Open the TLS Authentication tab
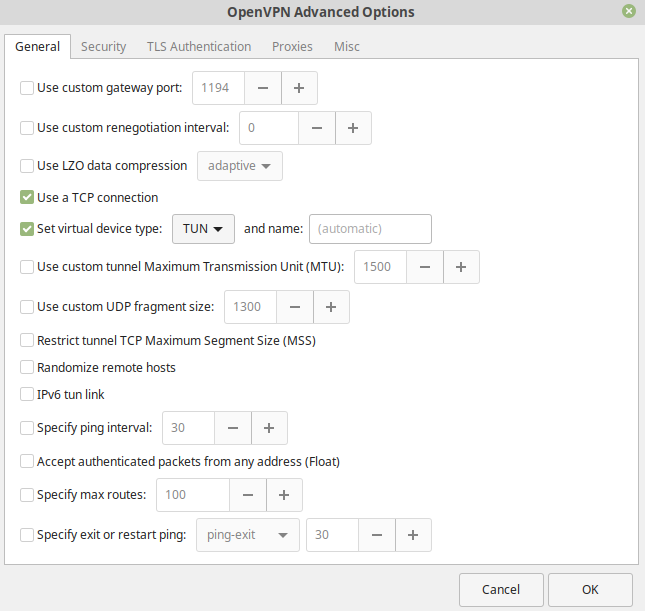645x611 pixels. [199, 47]
